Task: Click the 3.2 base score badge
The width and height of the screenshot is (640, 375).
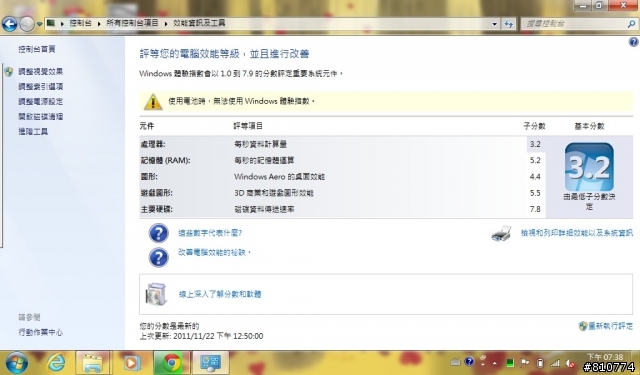Action: pos(589,167)
